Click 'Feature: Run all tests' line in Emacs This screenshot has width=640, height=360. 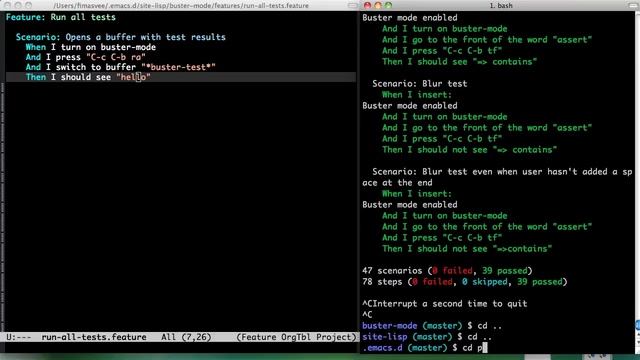coord(61,17)
